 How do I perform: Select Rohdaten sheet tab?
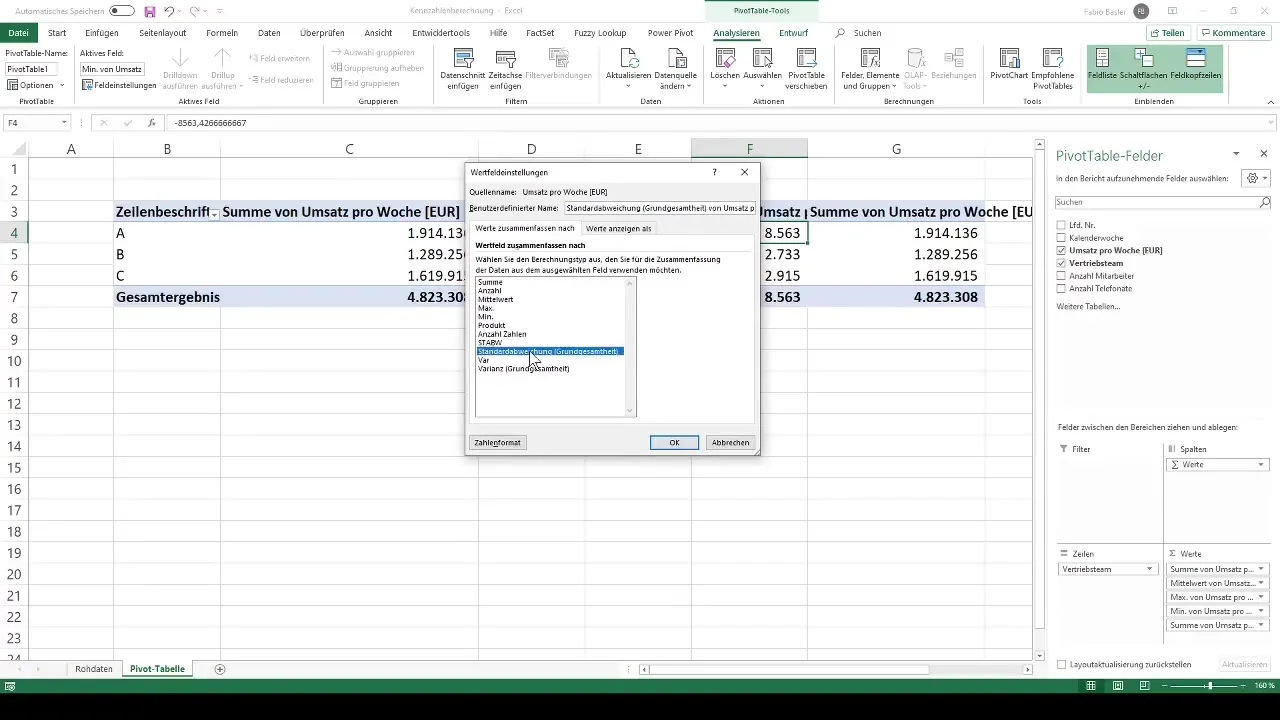[x=93, y=668]
